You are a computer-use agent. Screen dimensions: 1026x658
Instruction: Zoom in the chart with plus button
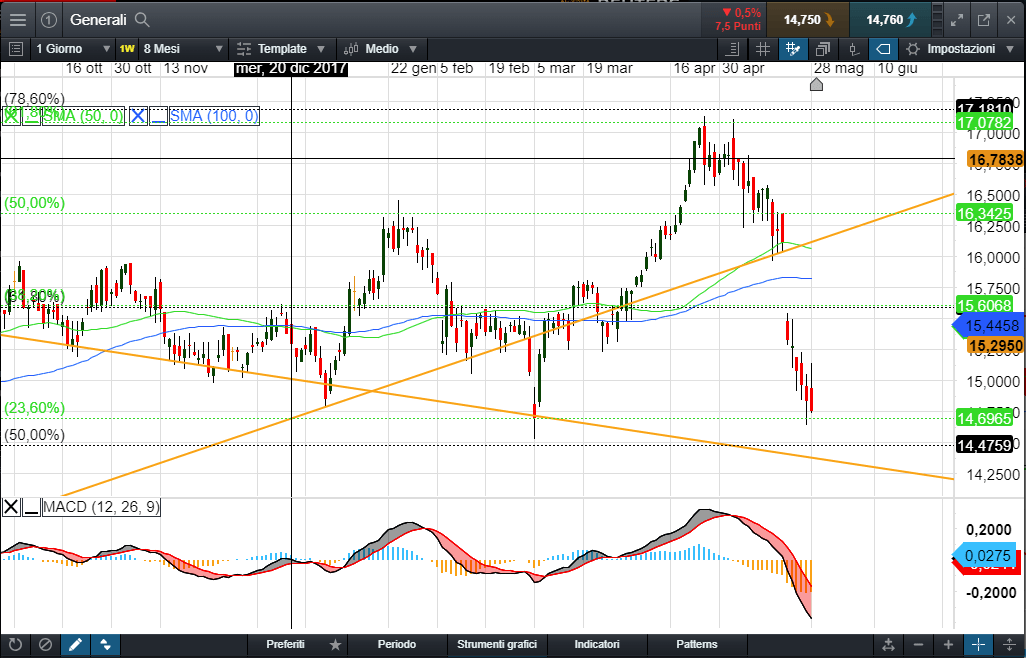tap(948, 645)
